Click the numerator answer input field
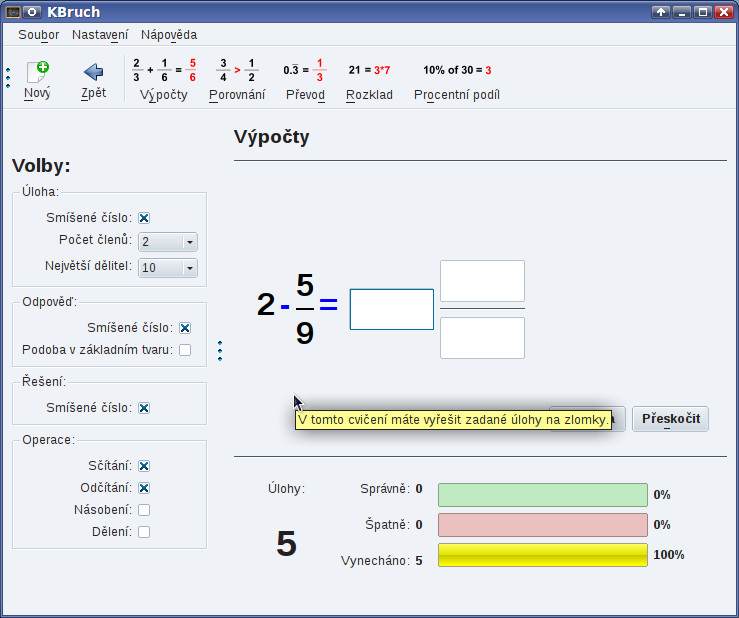Screen dimensions: 739x618 (482, 281)
